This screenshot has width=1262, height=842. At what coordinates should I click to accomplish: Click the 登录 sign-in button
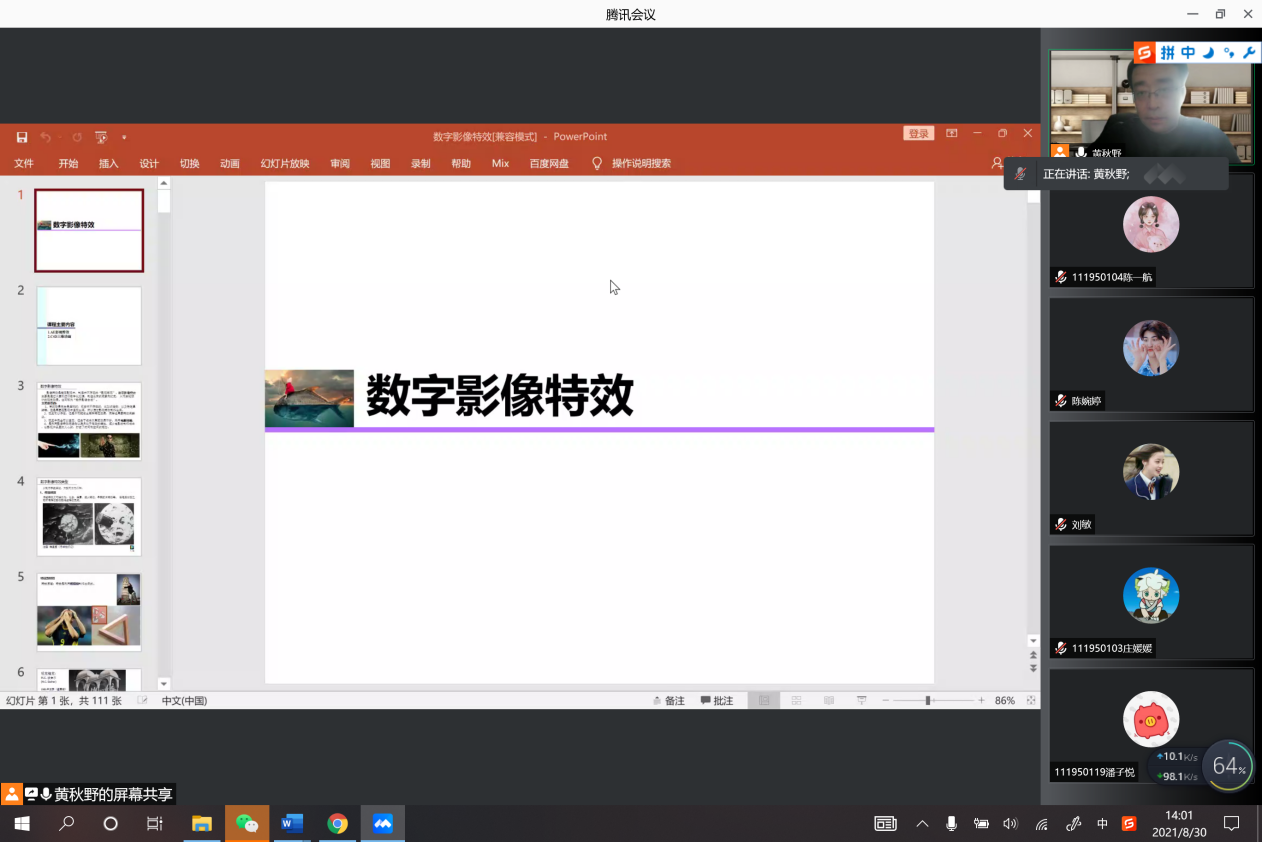[918, 134]
